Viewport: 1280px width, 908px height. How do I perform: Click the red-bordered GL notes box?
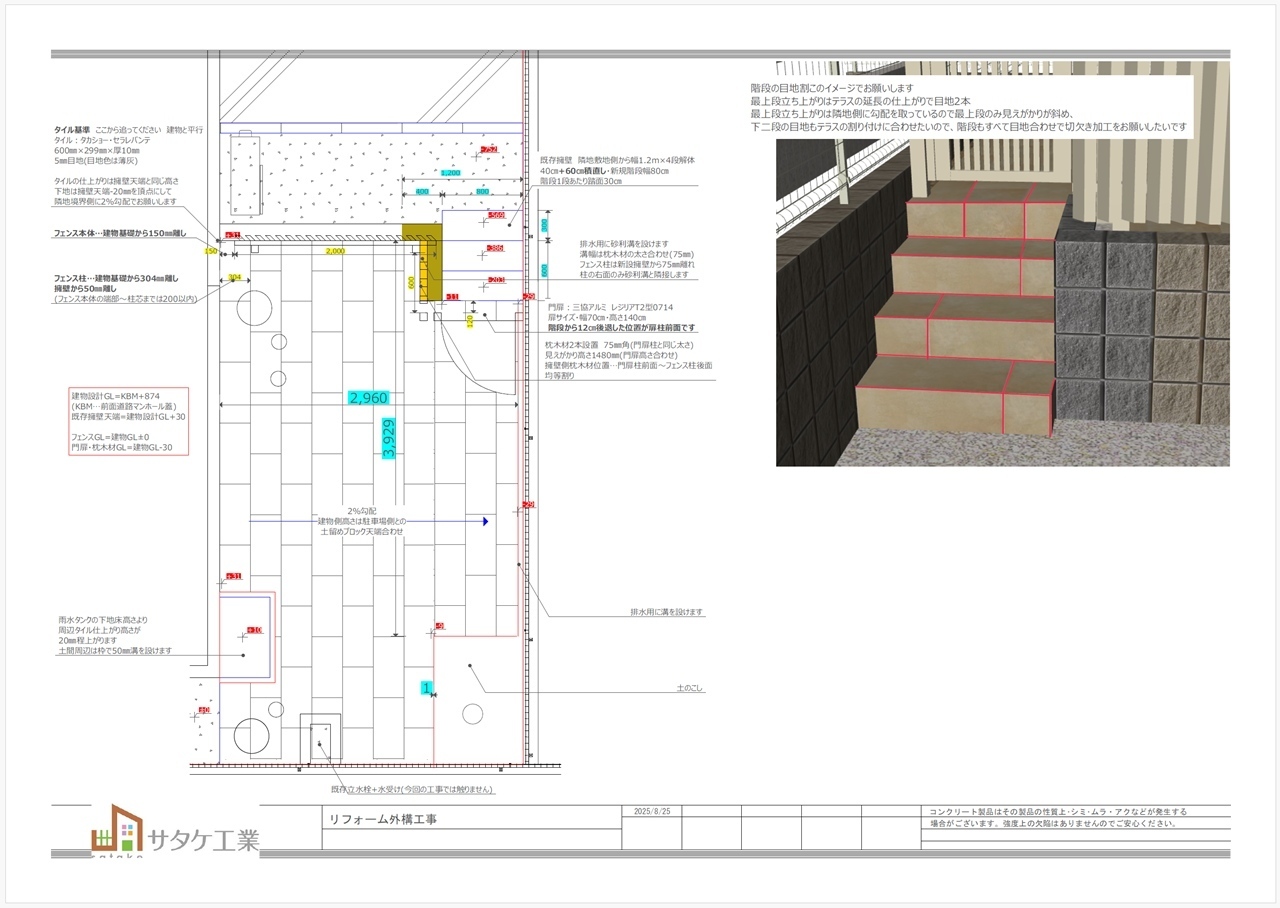pyautogui.click(x=127, y=421)
